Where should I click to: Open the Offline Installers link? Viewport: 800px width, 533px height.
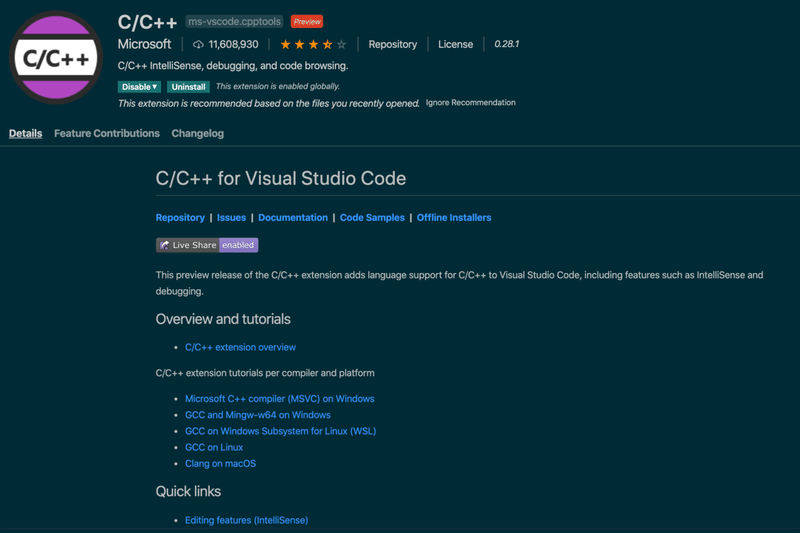click(454, 217)
